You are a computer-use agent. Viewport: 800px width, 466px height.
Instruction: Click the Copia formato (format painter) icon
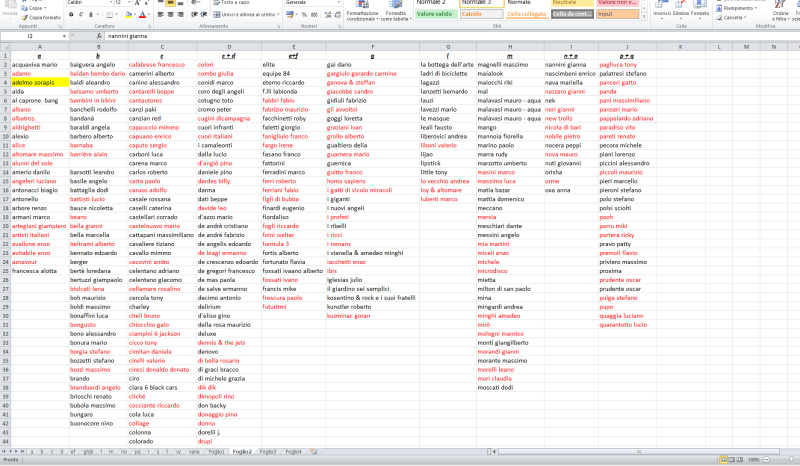coord(24,17)
